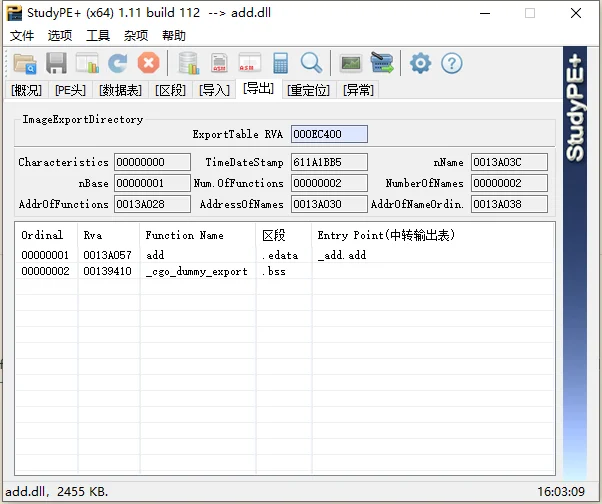Open the calculator tool icon
This screenshot has height=504, width=602.
pyautogui.click(x=280, y=63)
